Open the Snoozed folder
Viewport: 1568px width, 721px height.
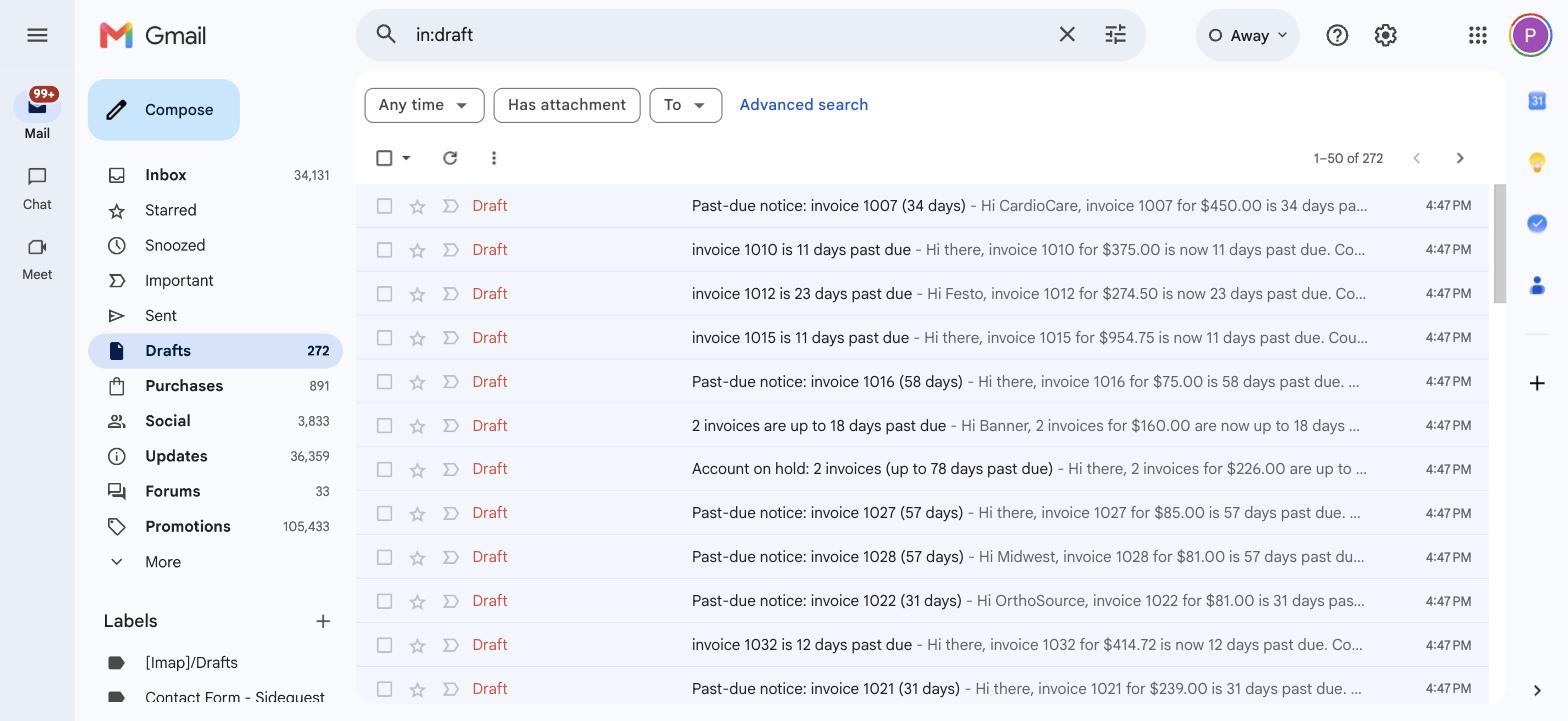point(215,245)
